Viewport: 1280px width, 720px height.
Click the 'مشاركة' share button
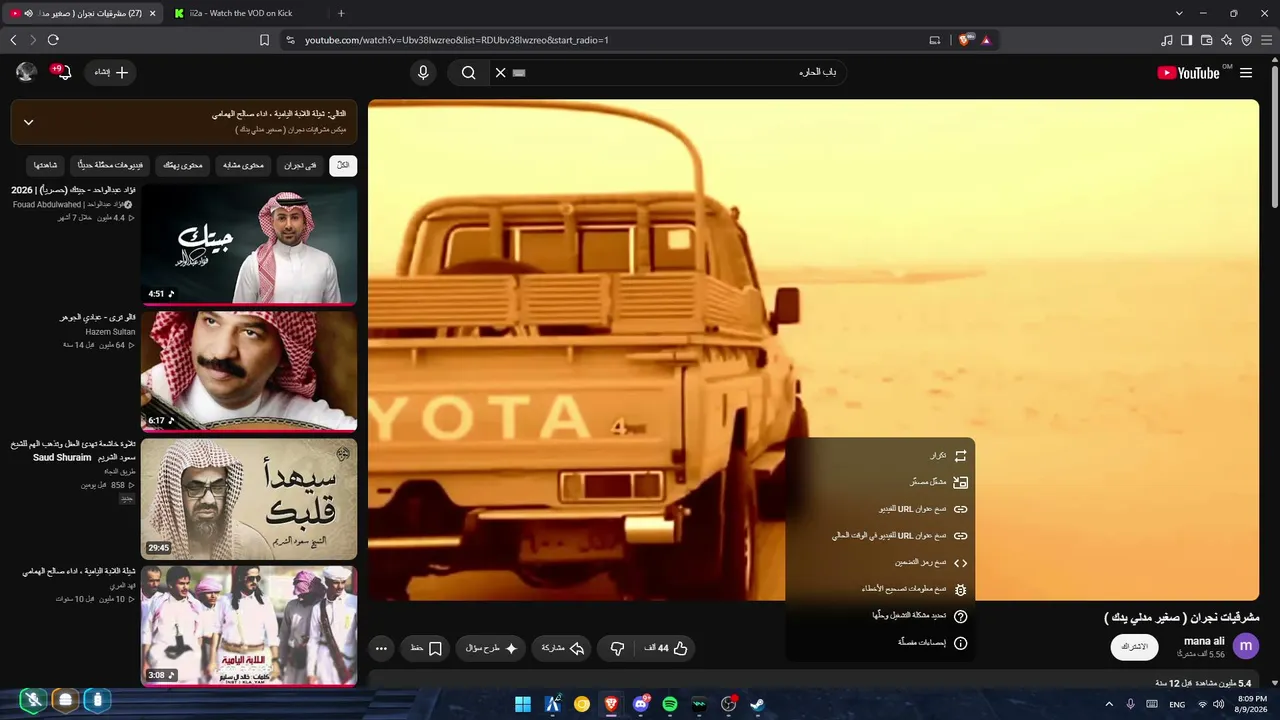tap(563, 648)
